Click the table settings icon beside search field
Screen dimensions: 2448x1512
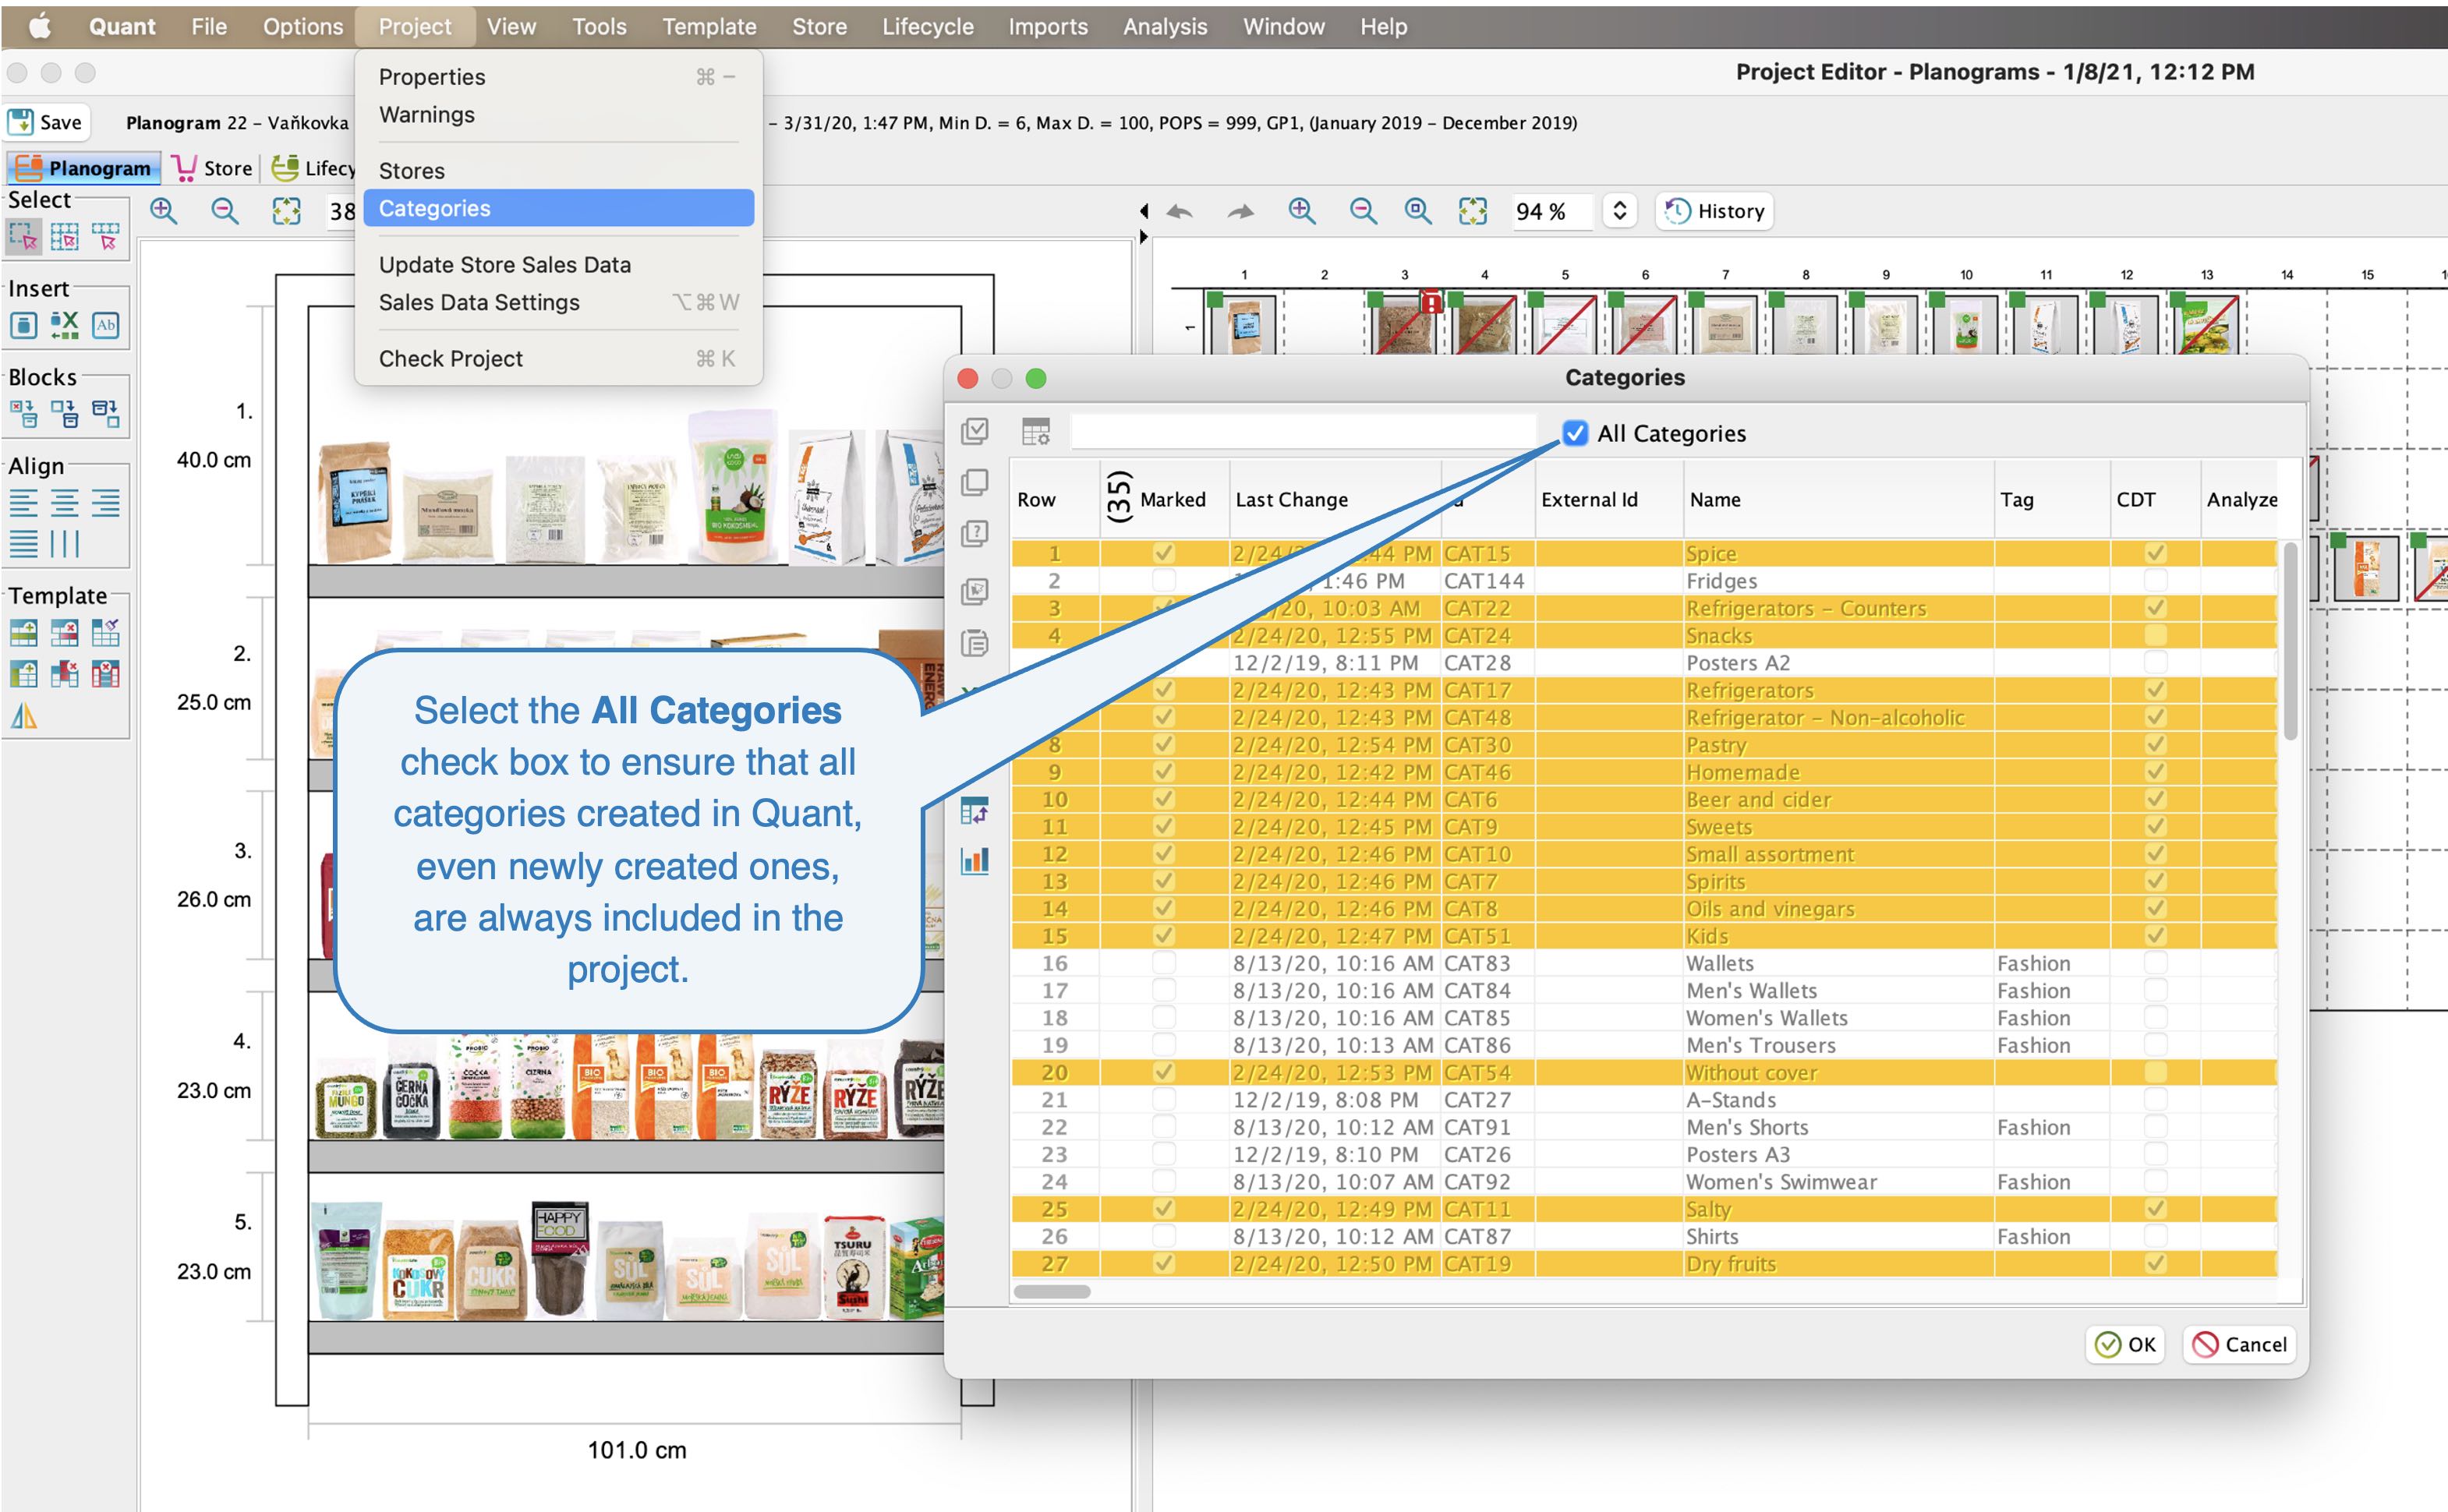(1036, 432)
